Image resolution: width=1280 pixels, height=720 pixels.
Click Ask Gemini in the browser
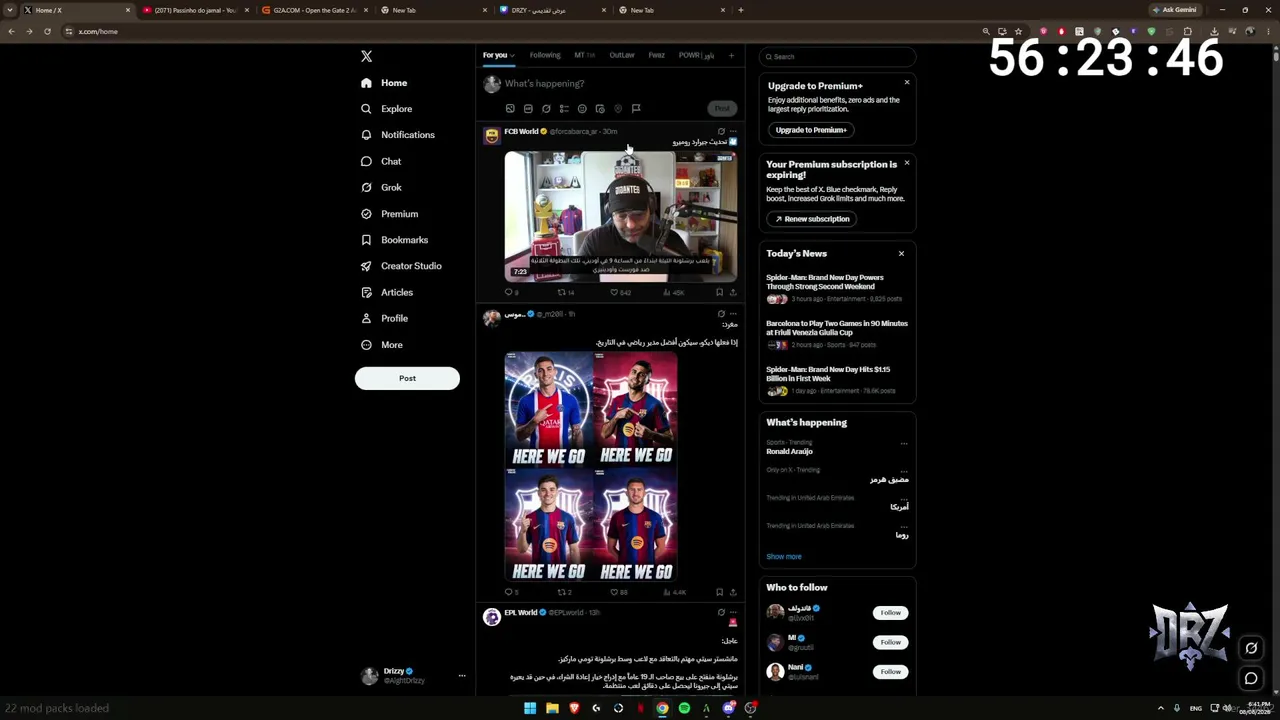click(1174, 10)
